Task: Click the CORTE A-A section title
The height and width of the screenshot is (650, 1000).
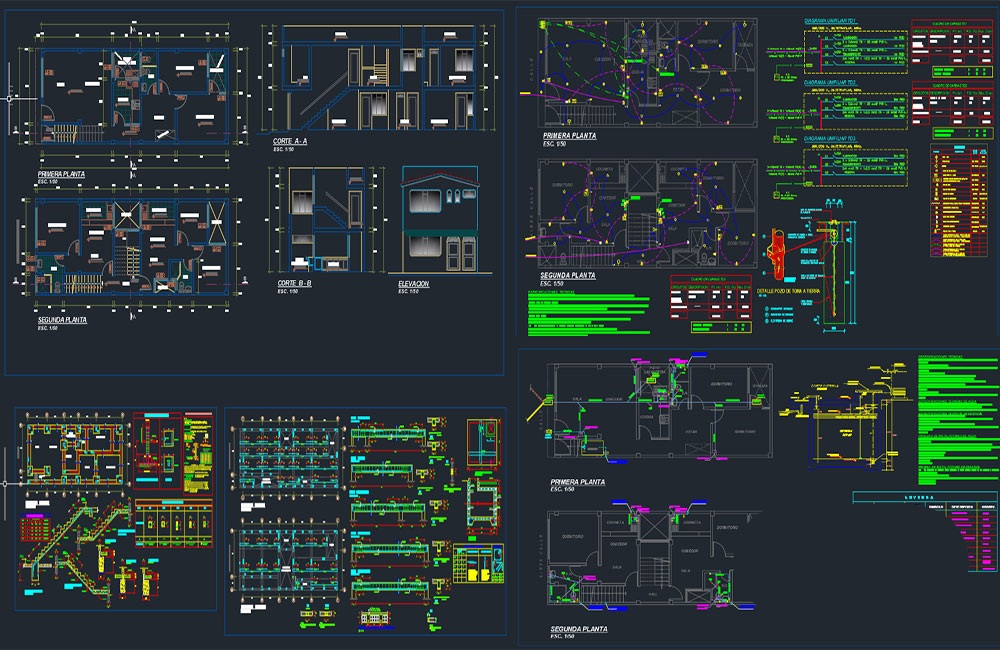Action: (290, 141)
